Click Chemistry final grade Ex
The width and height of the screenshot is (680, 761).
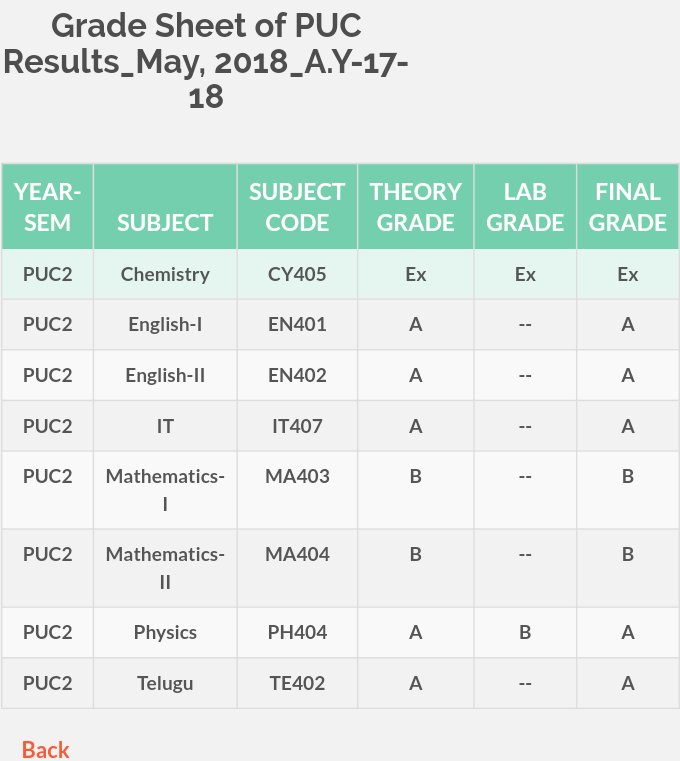628,275
